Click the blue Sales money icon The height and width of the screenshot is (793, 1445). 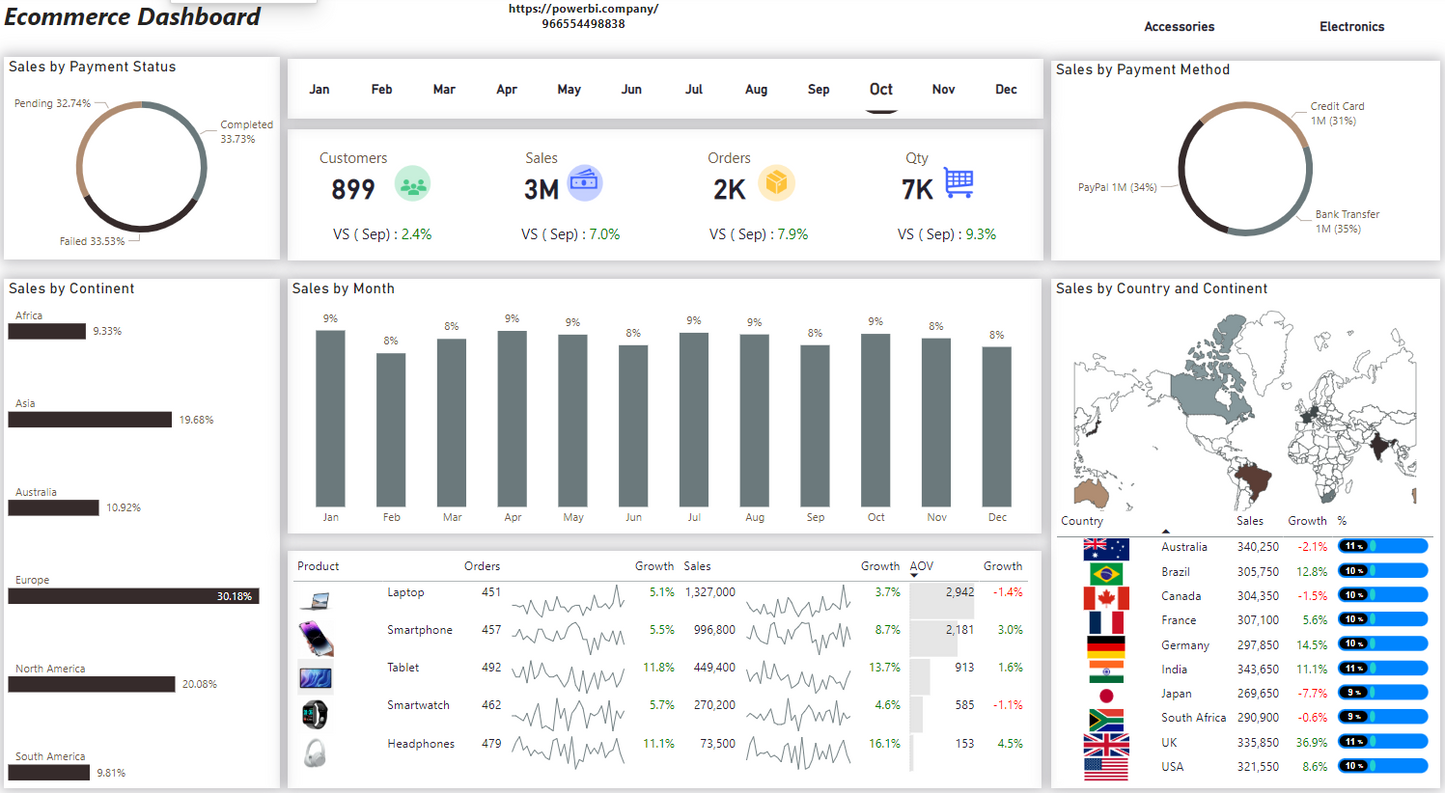coord(585,183)
